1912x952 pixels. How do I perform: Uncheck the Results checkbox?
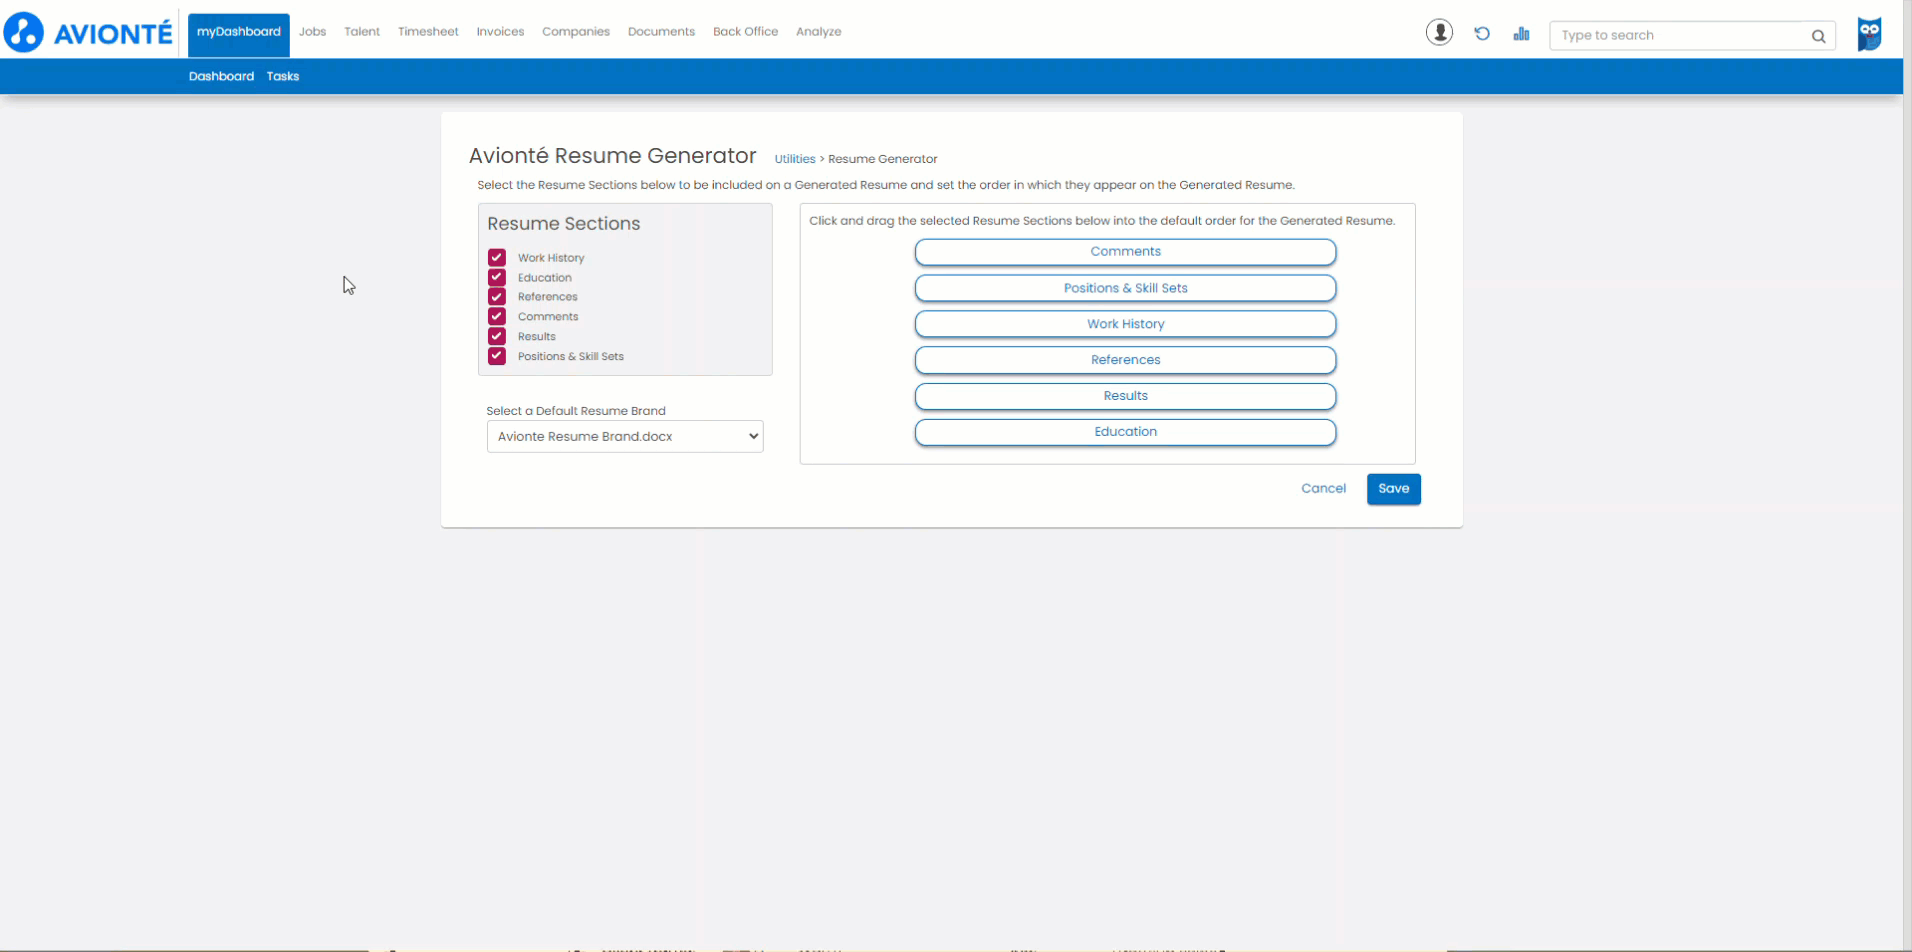pyautogui.click(x=497, y=336)
